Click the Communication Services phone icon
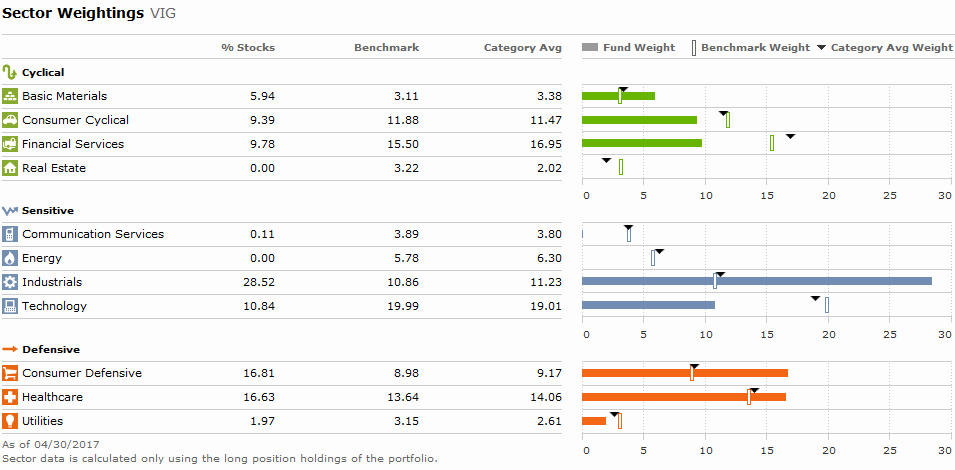The image size is (955, 470). point(10,234)
